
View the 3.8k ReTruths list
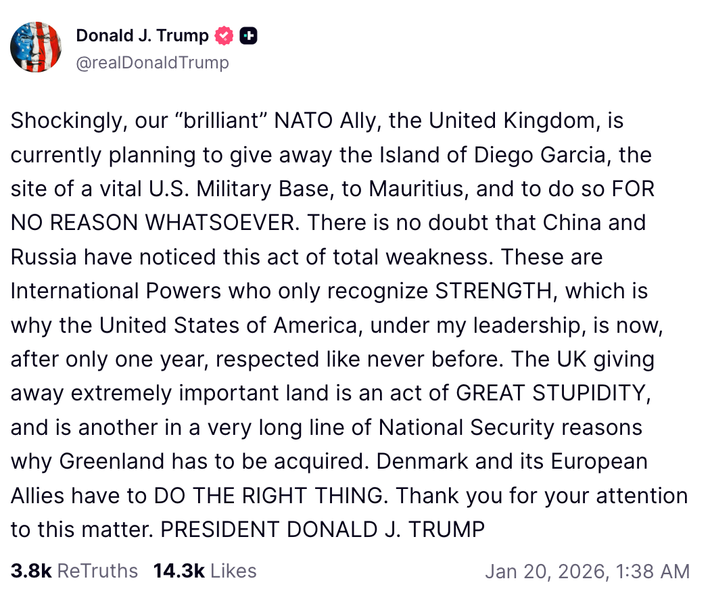(x=74, y=571)
